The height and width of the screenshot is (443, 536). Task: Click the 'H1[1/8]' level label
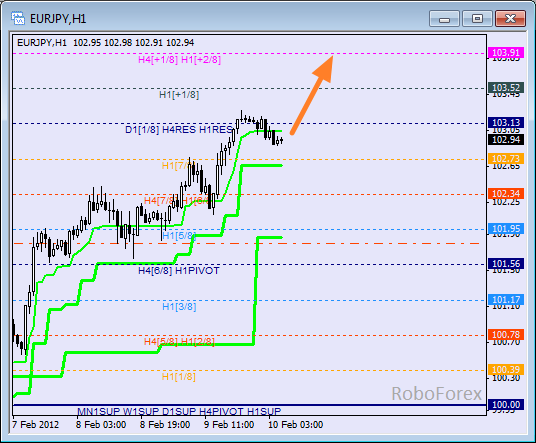click(179, 377)
